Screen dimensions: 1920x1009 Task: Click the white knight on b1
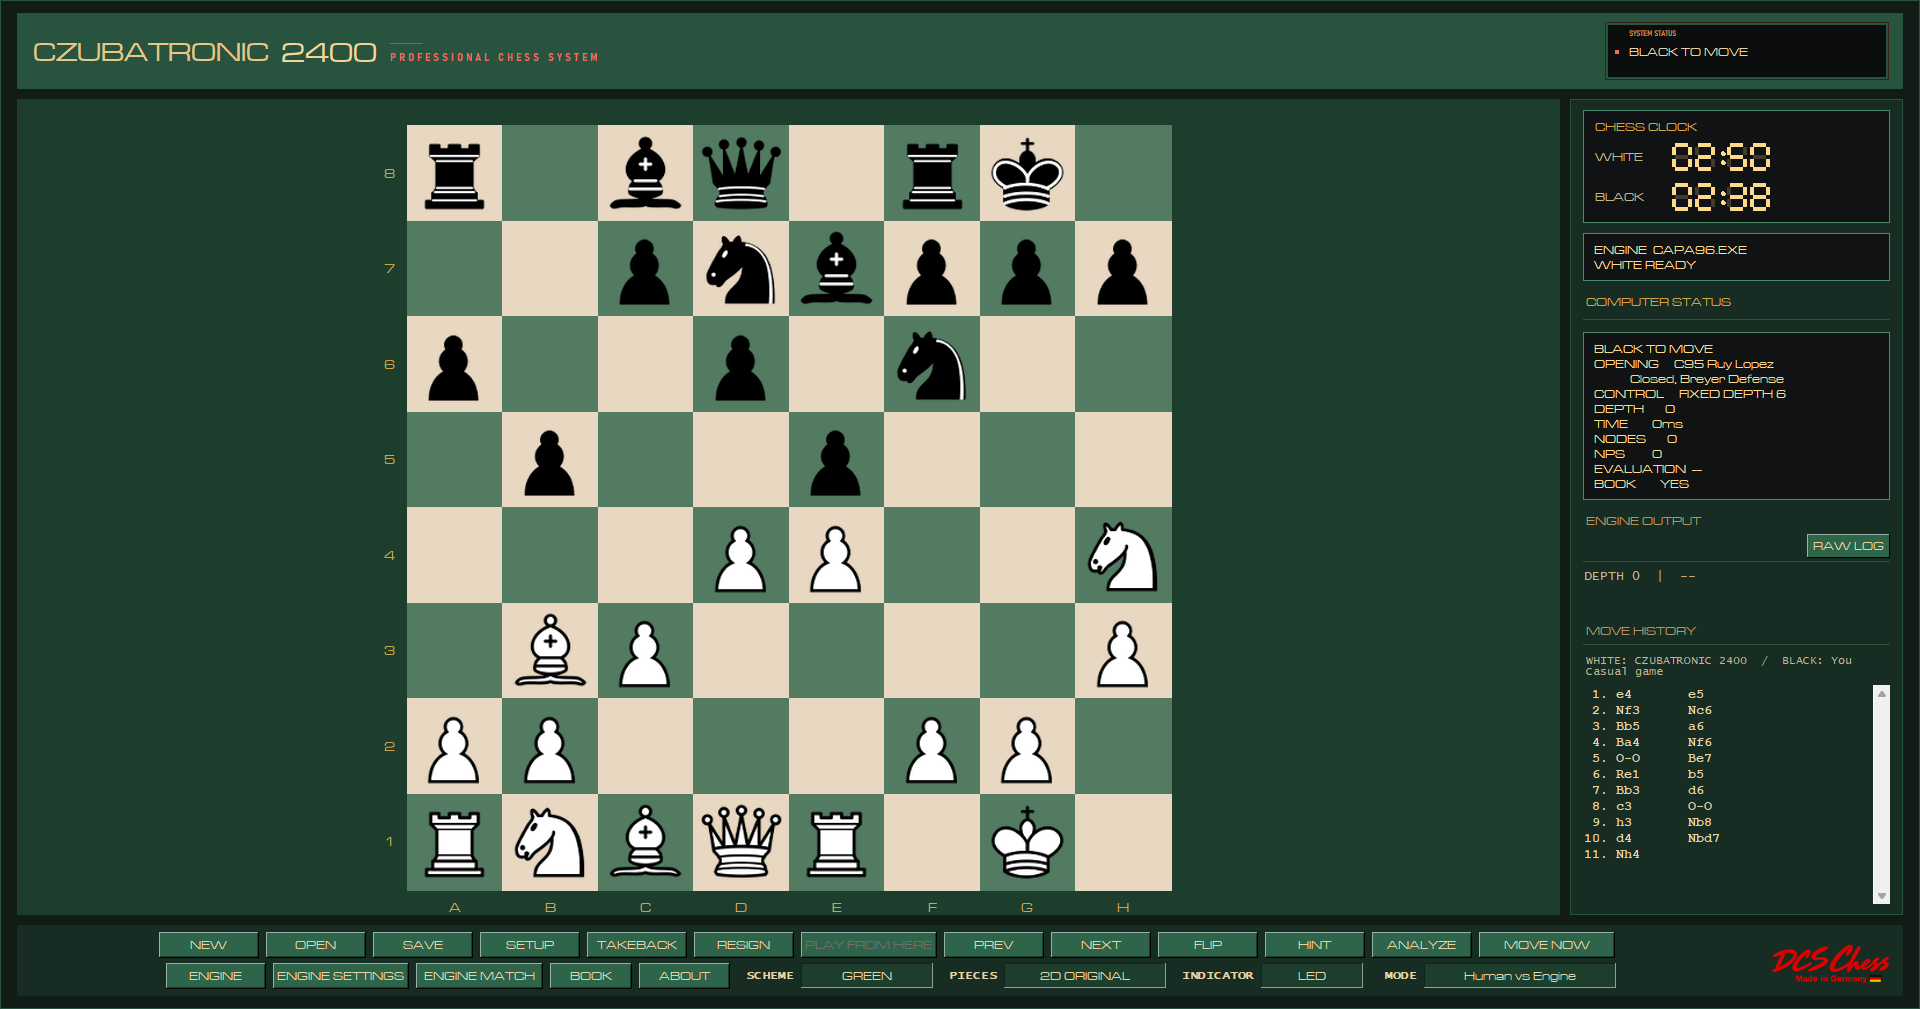click(x=550, y=842)
